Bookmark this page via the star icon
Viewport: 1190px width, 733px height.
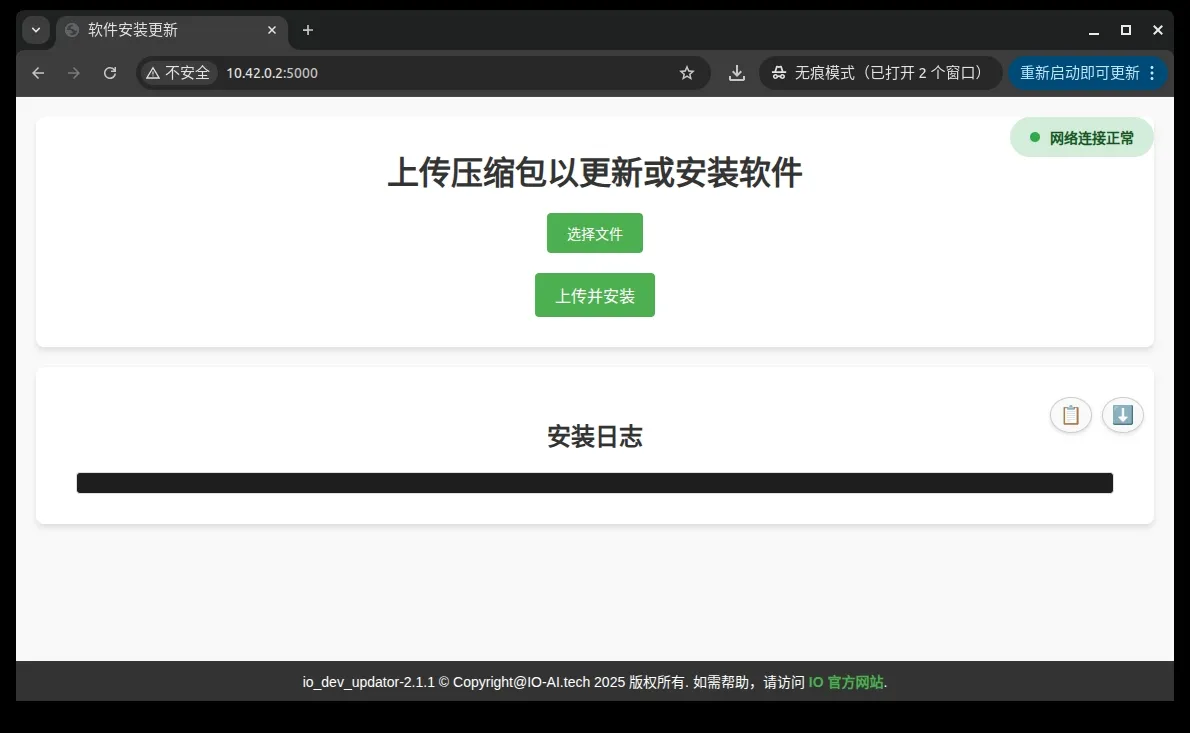[686, 73]
